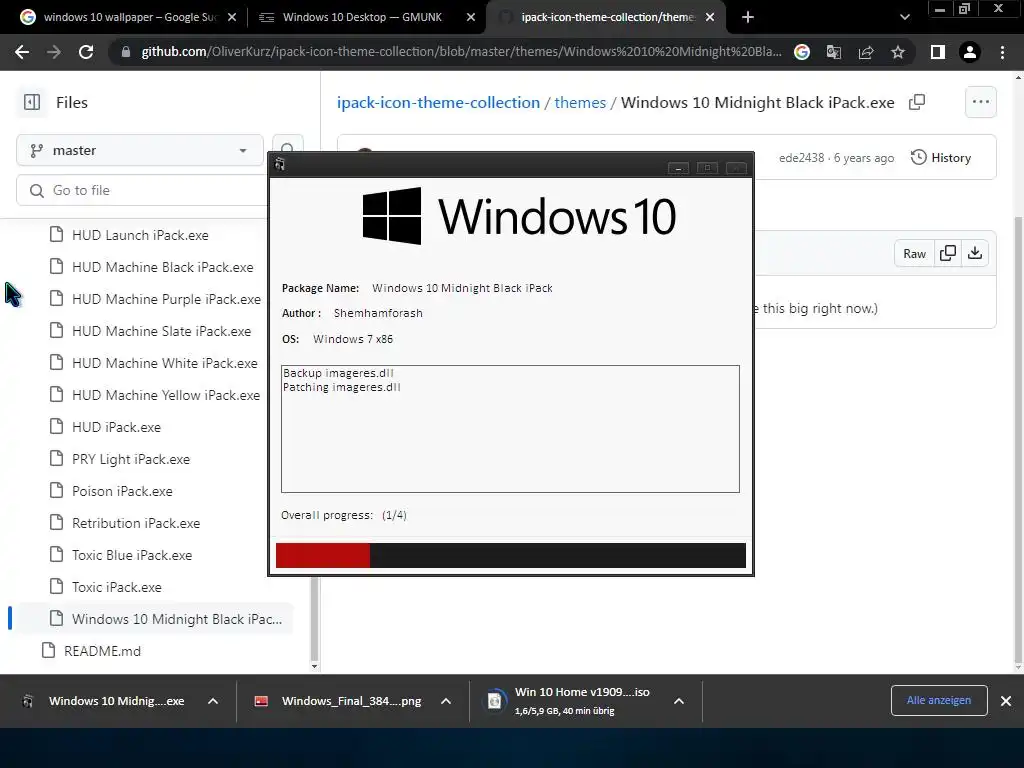Click the Raw button

pyautogui.click(x=914, y=253)
